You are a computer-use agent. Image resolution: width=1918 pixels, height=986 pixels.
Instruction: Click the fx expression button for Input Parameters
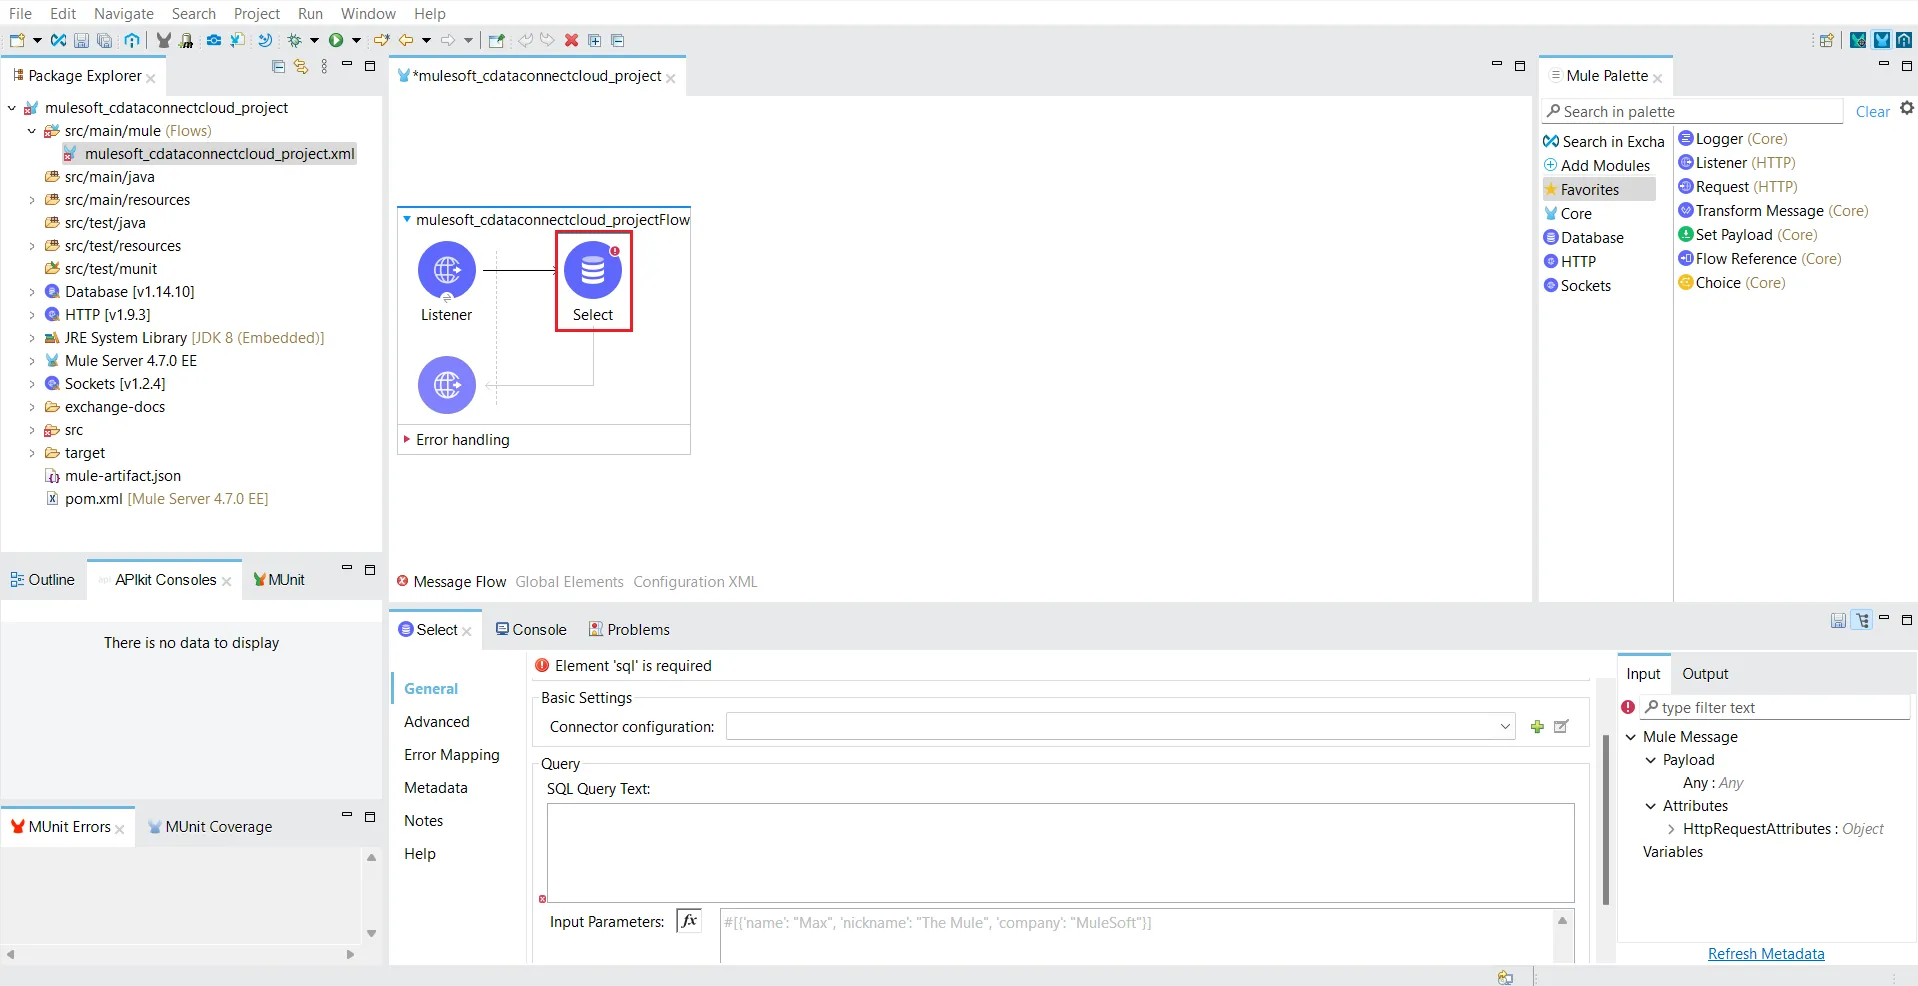pyautogui.click(x=689, y=921)
